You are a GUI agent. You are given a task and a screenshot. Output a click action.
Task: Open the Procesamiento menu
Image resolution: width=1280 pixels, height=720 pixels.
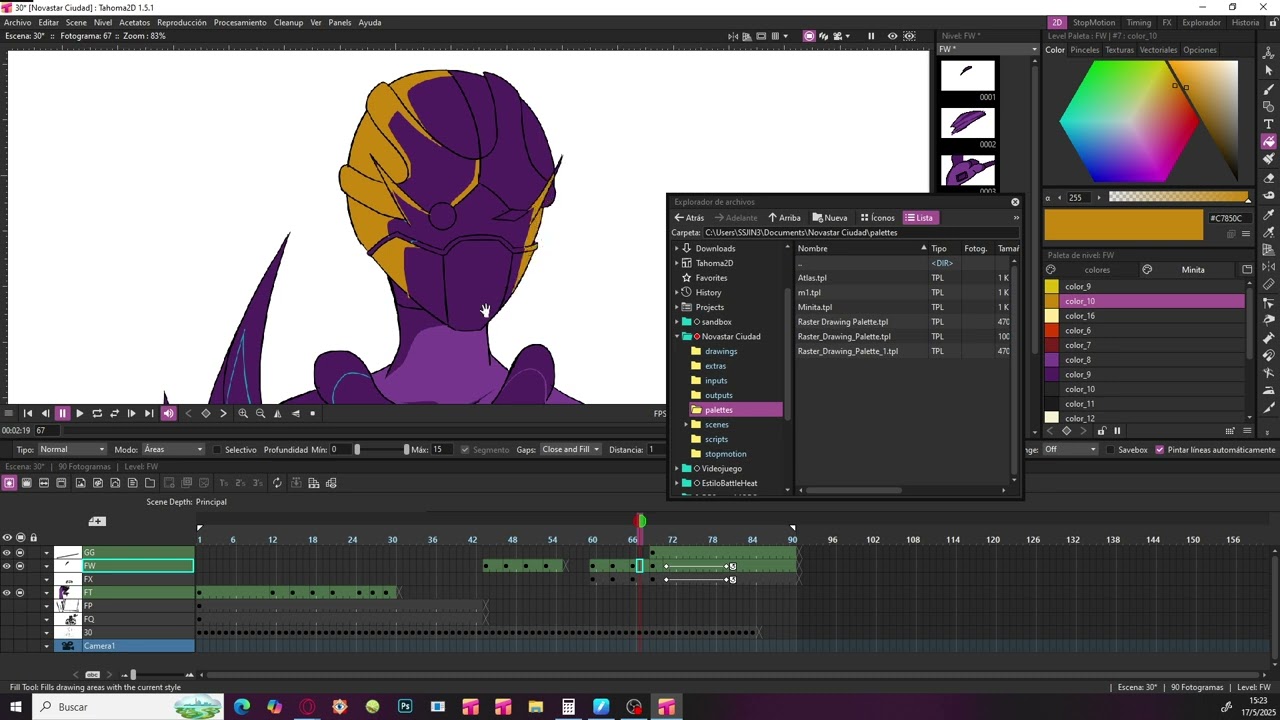[x=240, y=22]
